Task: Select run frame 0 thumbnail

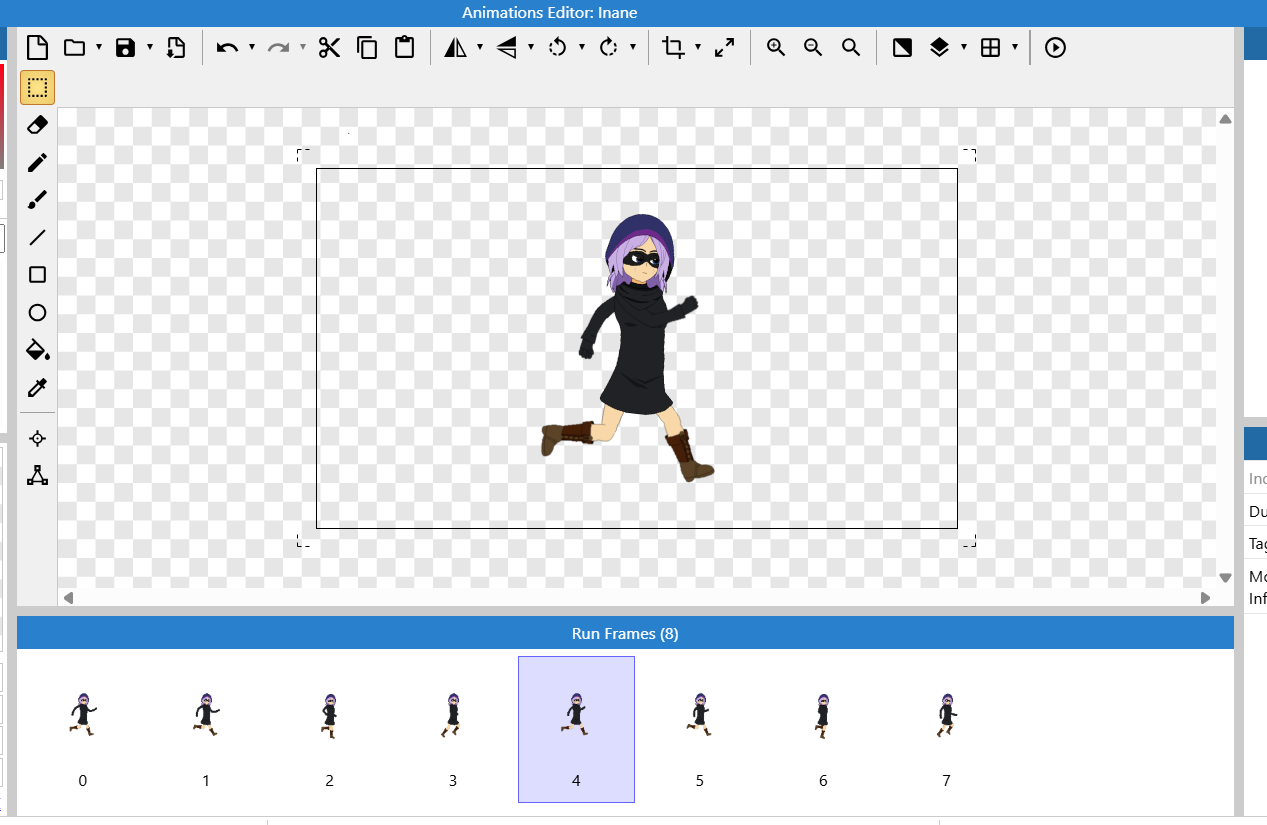Action: [82, 729]
